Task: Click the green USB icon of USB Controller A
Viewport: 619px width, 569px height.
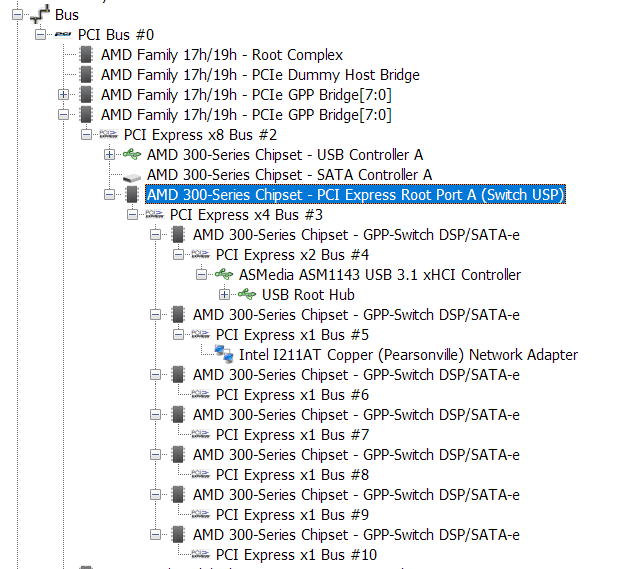Action: [x=132, y=154]
